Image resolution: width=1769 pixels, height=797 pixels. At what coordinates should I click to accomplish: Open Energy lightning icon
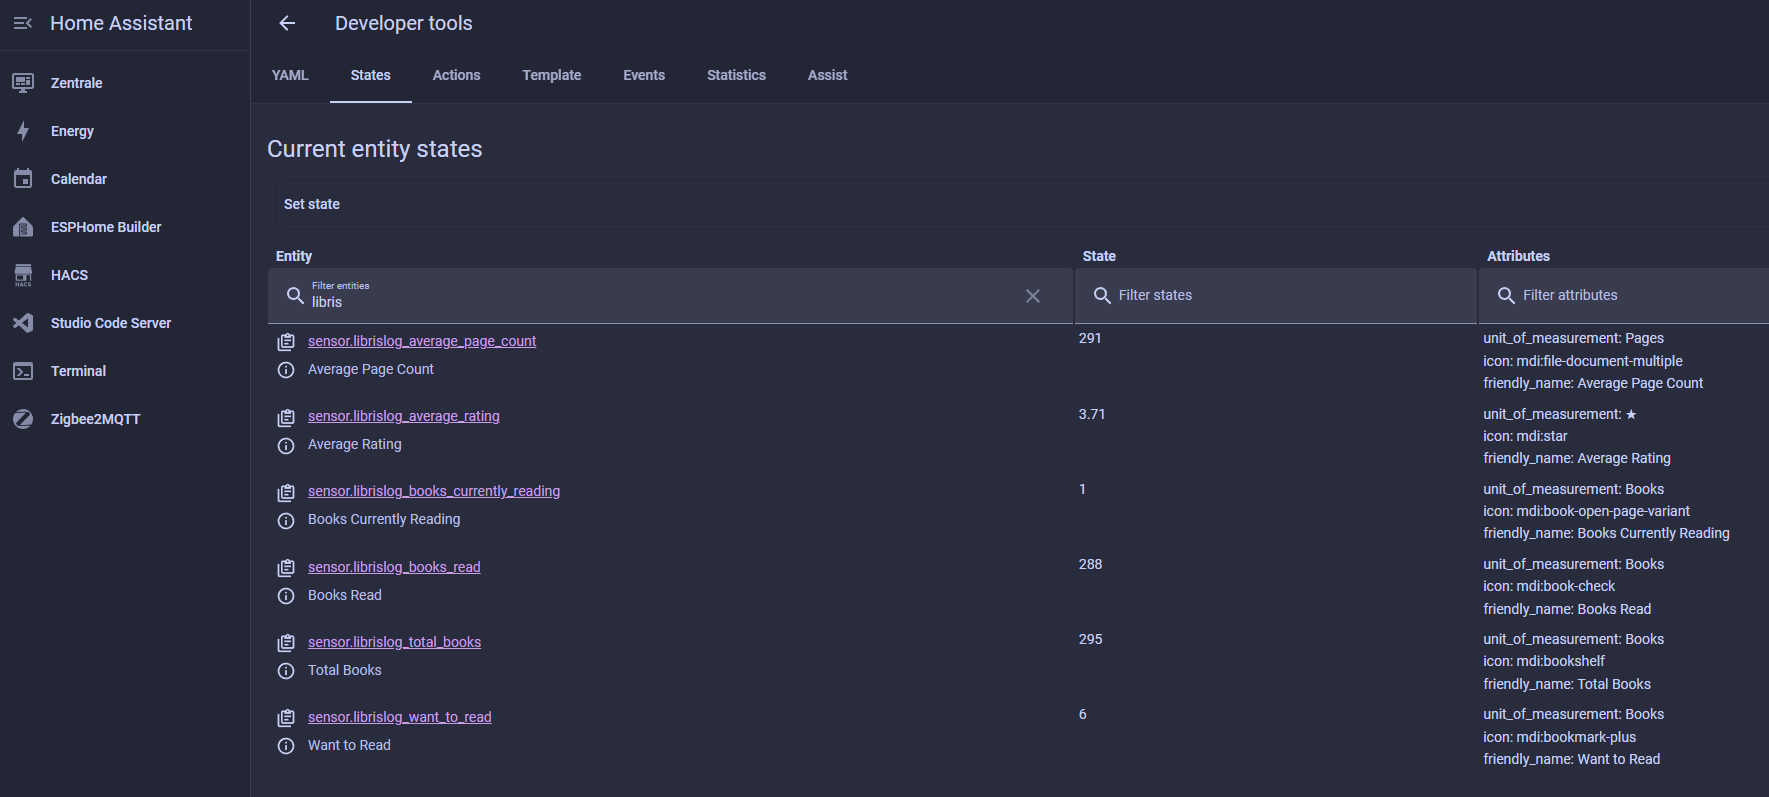click(23, 131)
